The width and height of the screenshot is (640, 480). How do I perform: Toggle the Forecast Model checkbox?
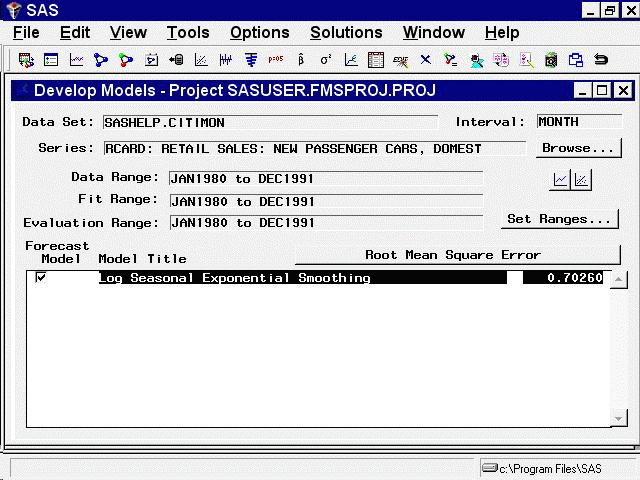pyautogui.click(x=41, y=278)
